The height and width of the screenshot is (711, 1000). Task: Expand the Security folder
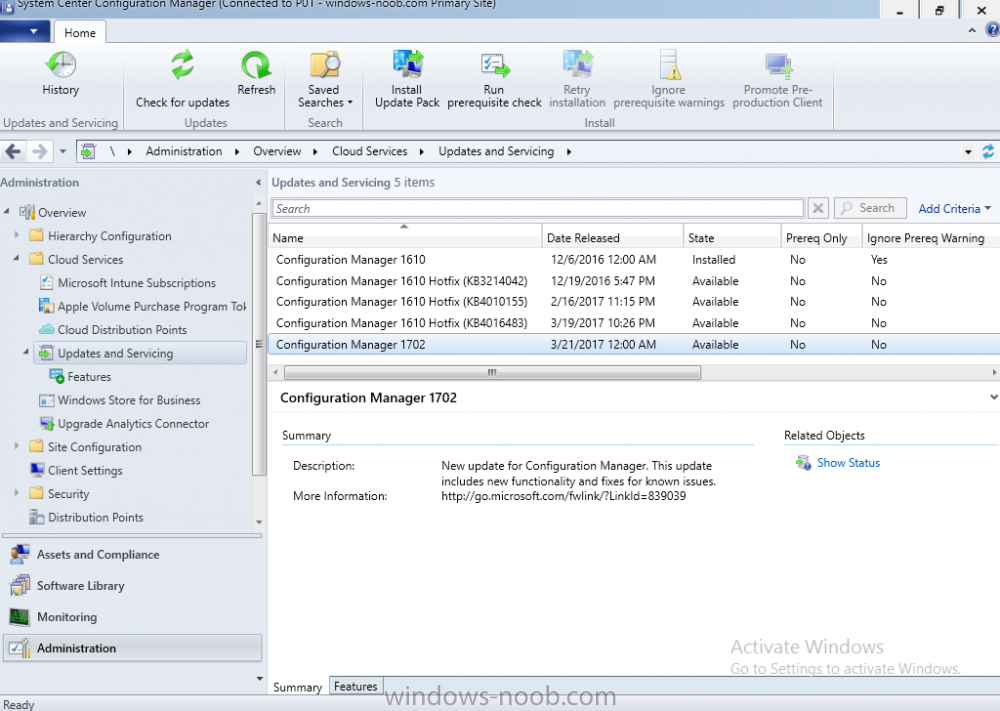(x=17, y=492)
